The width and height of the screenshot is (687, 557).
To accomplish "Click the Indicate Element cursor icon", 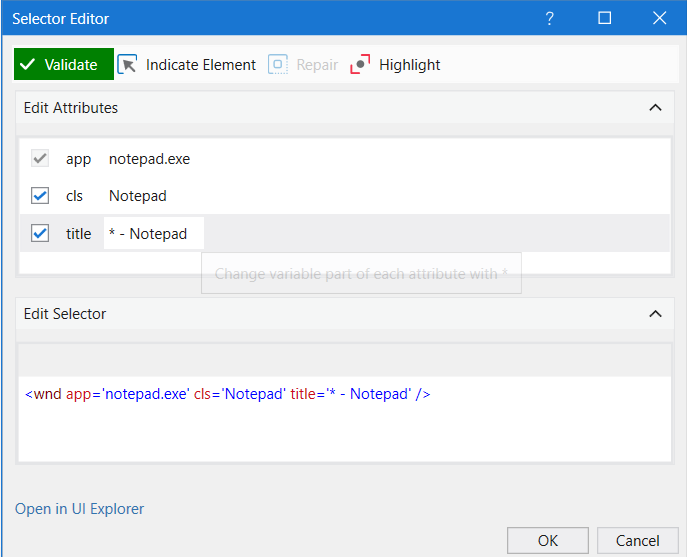I will (x=128, y=65).
